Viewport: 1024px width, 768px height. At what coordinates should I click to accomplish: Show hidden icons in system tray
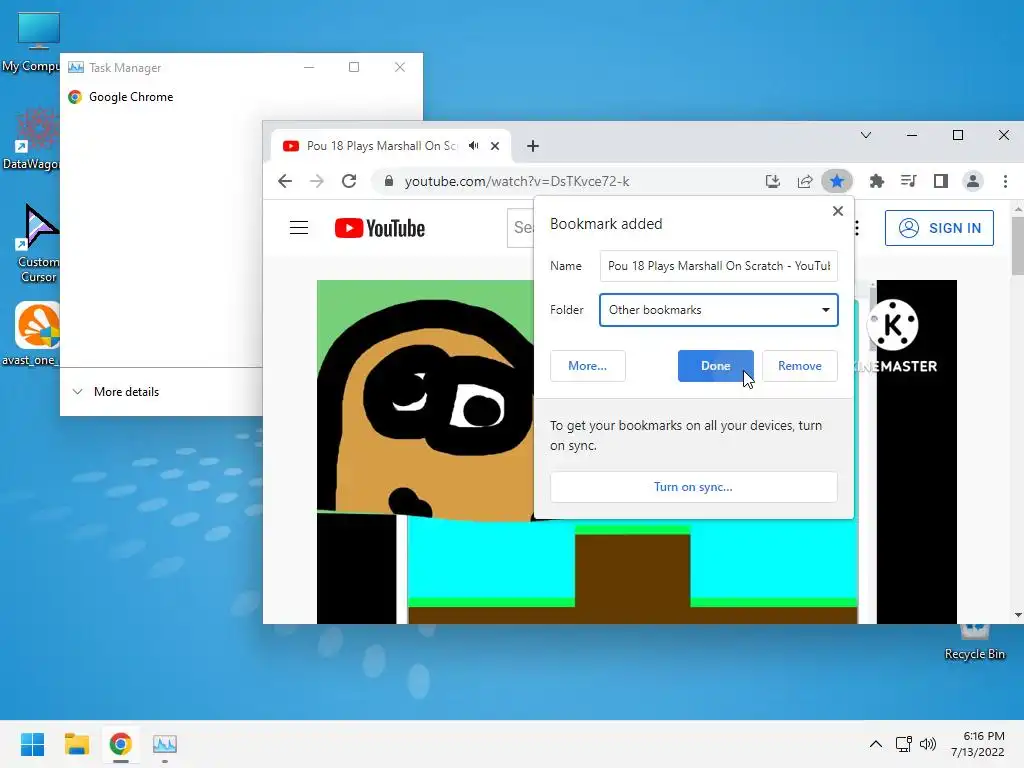876,744
